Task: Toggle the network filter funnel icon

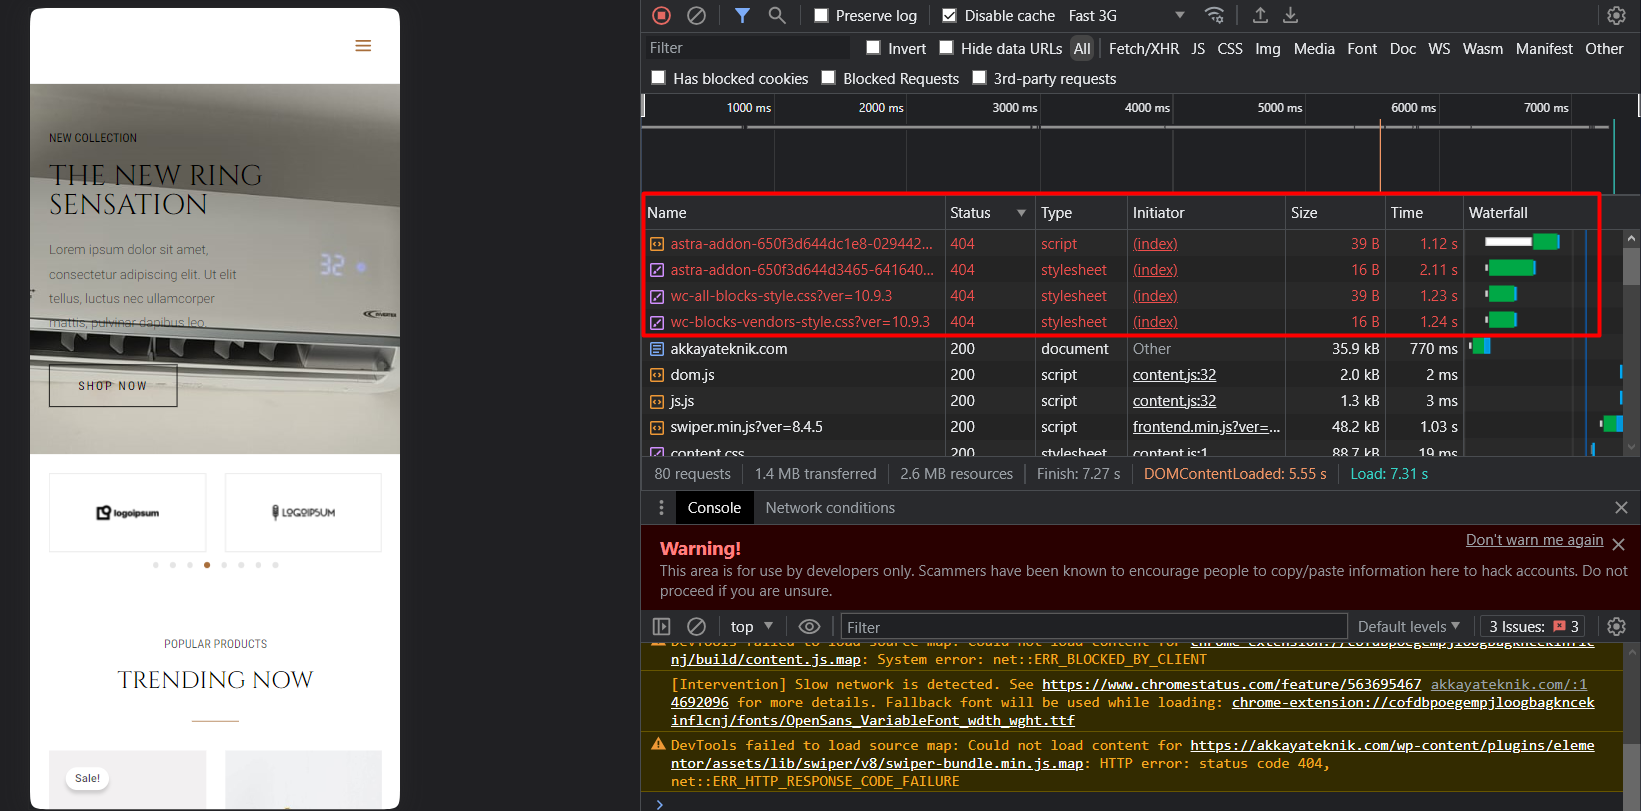Action: 742,15
